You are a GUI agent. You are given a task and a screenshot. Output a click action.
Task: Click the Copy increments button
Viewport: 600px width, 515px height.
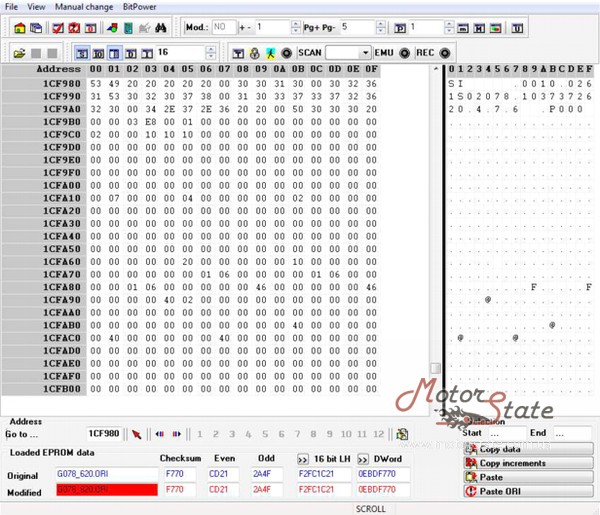click(528, 463)
